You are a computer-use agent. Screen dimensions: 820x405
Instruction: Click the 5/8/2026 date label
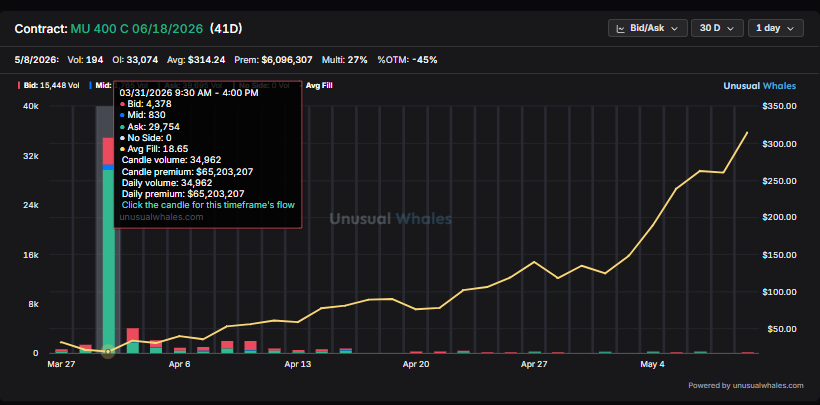(x=37, y=60)
